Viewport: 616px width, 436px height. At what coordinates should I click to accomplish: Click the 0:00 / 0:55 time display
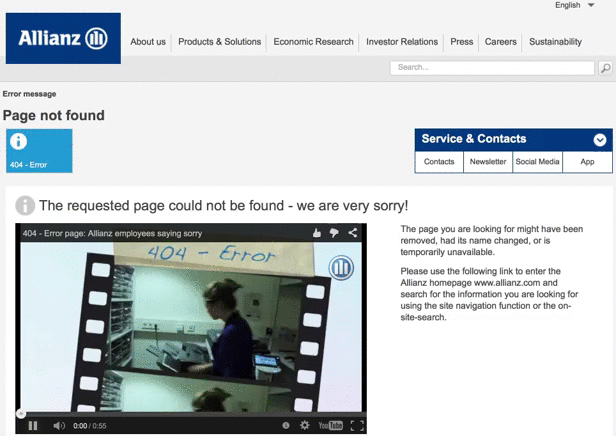(90, 426)
